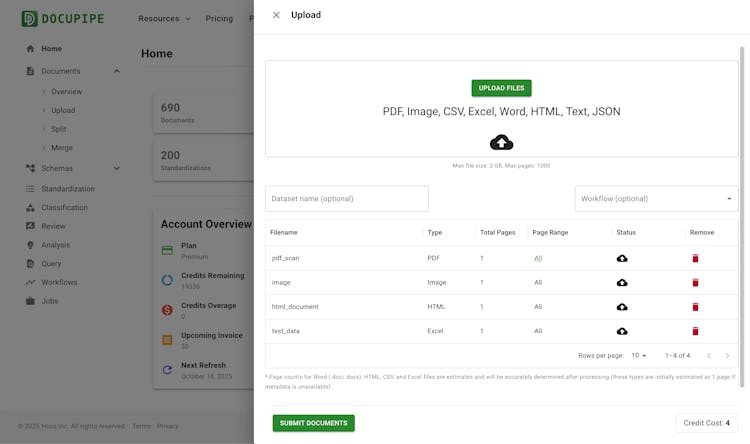Click the Submit Documents button
750x444 pixels.
[x=313, y=423]
